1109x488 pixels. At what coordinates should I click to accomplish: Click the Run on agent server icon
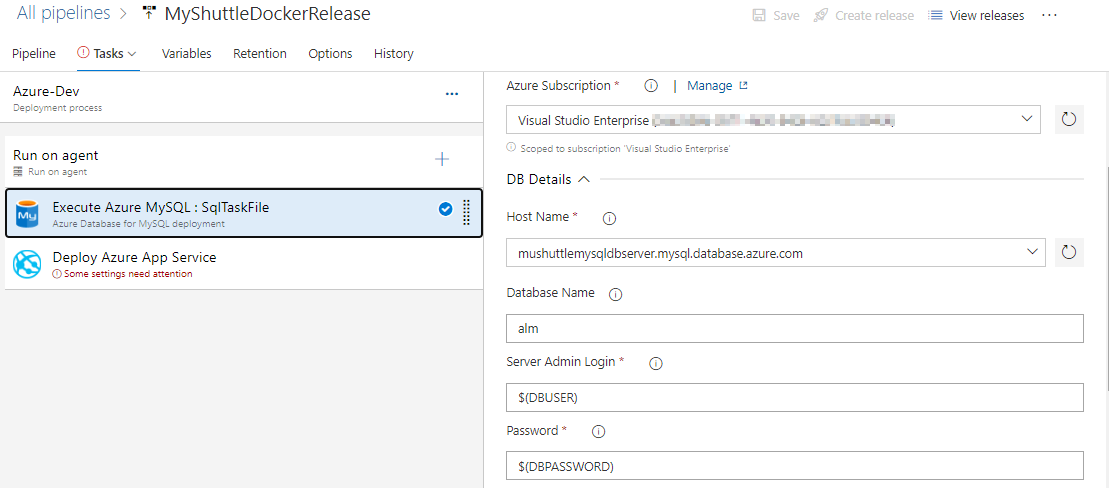(18, 172)
